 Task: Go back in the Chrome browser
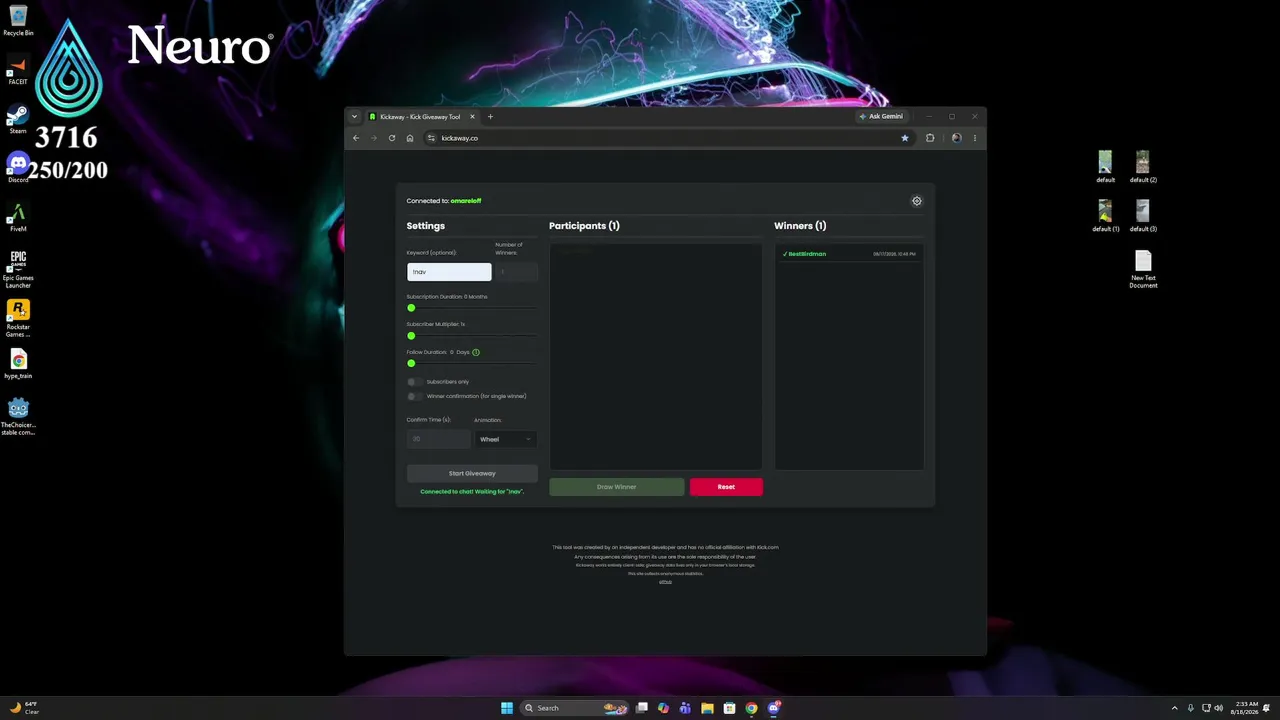(356, 138)
